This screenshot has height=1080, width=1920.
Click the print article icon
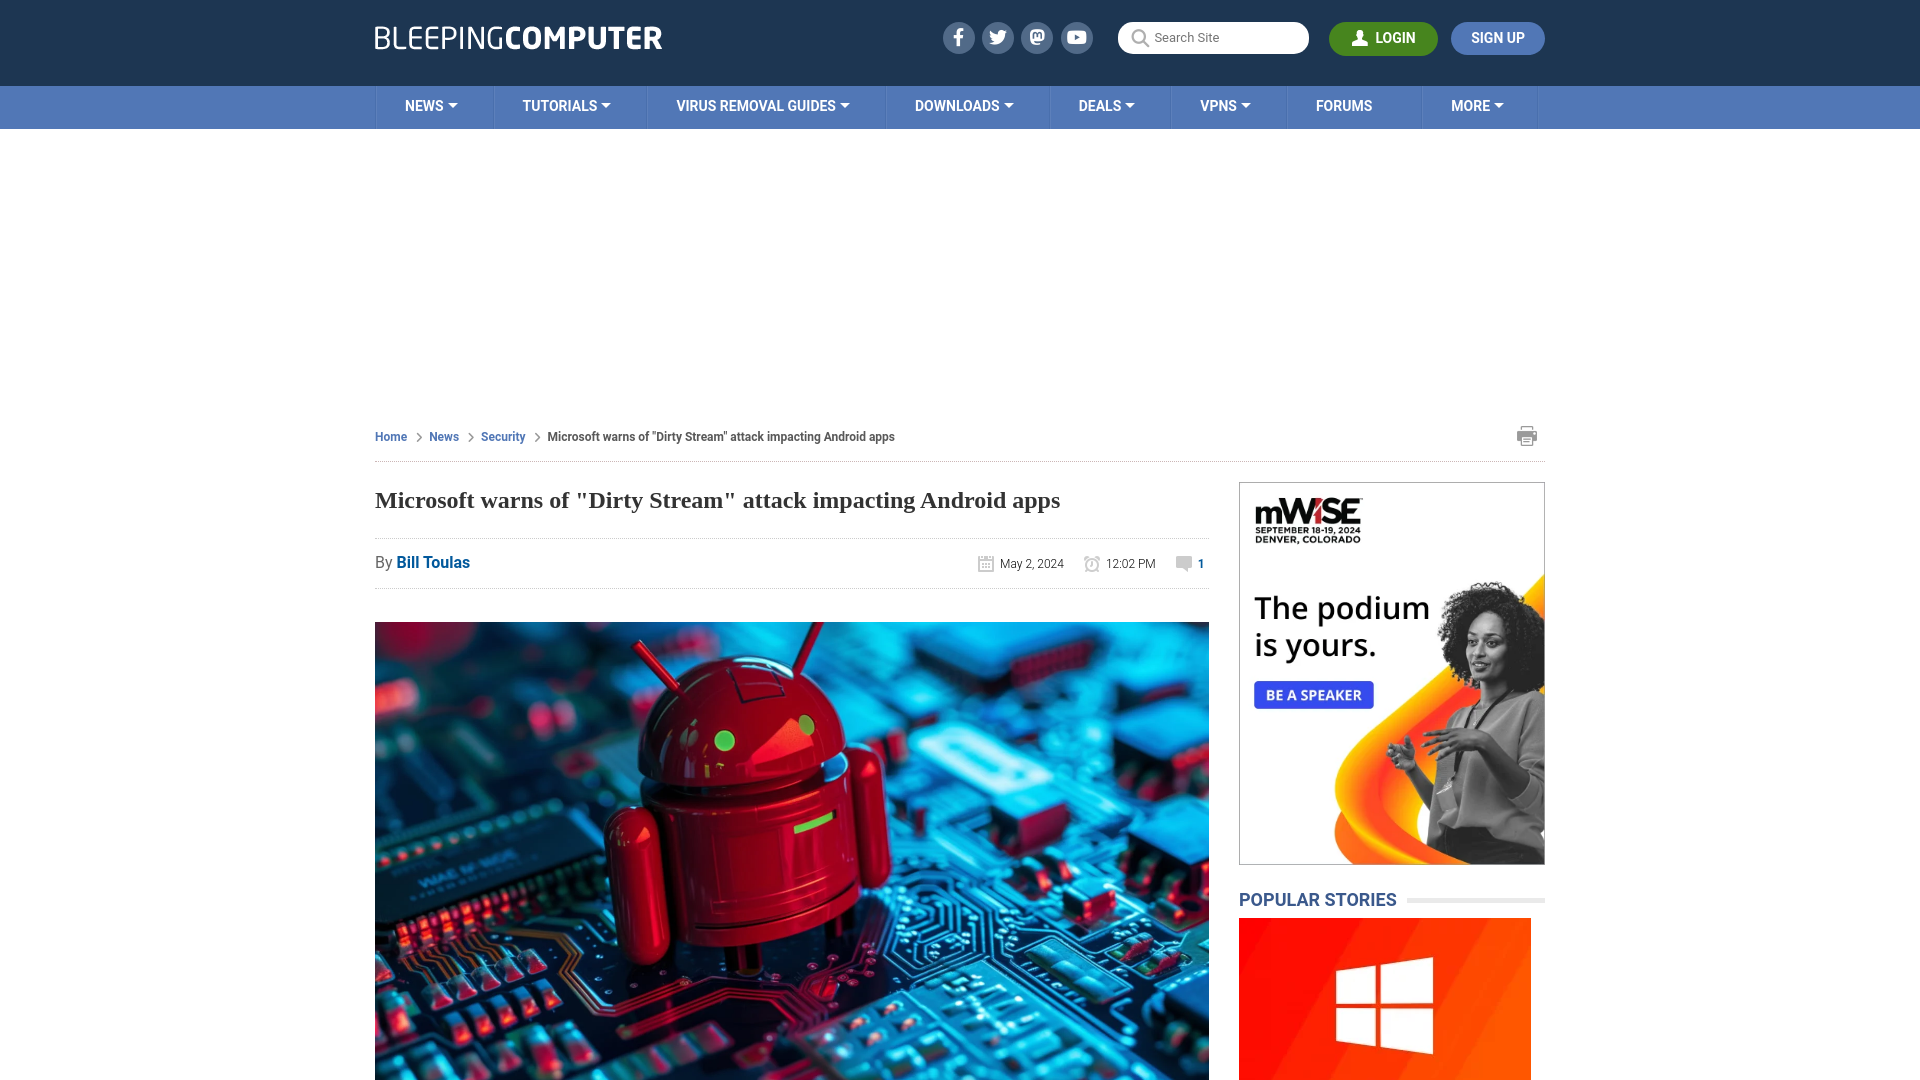1526,435
